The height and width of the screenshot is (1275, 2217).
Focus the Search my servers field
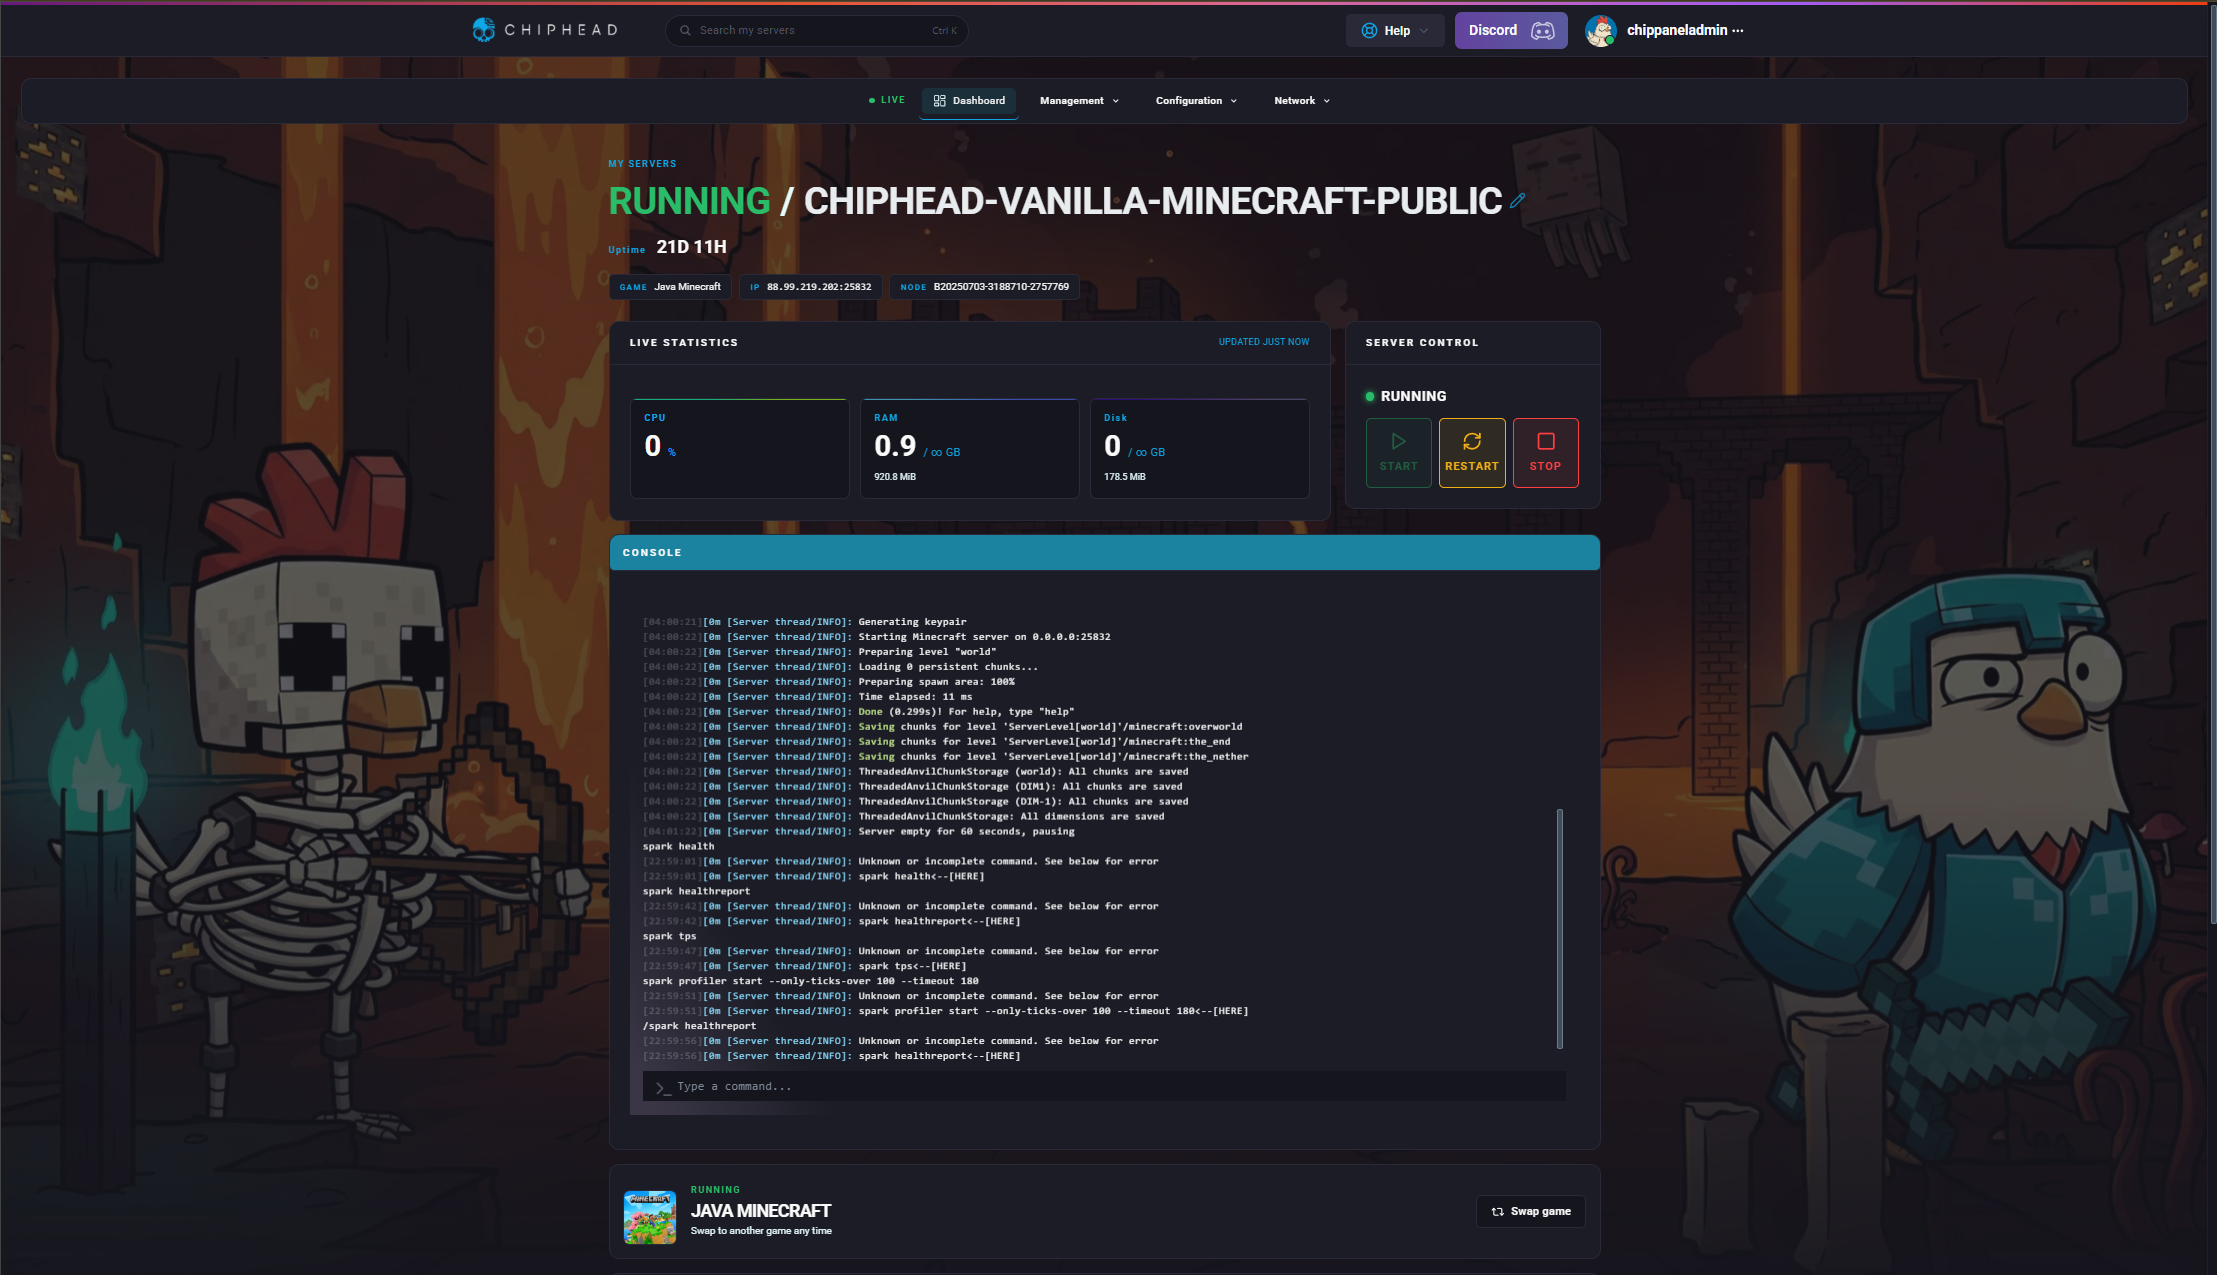click(x=817, y=30)
